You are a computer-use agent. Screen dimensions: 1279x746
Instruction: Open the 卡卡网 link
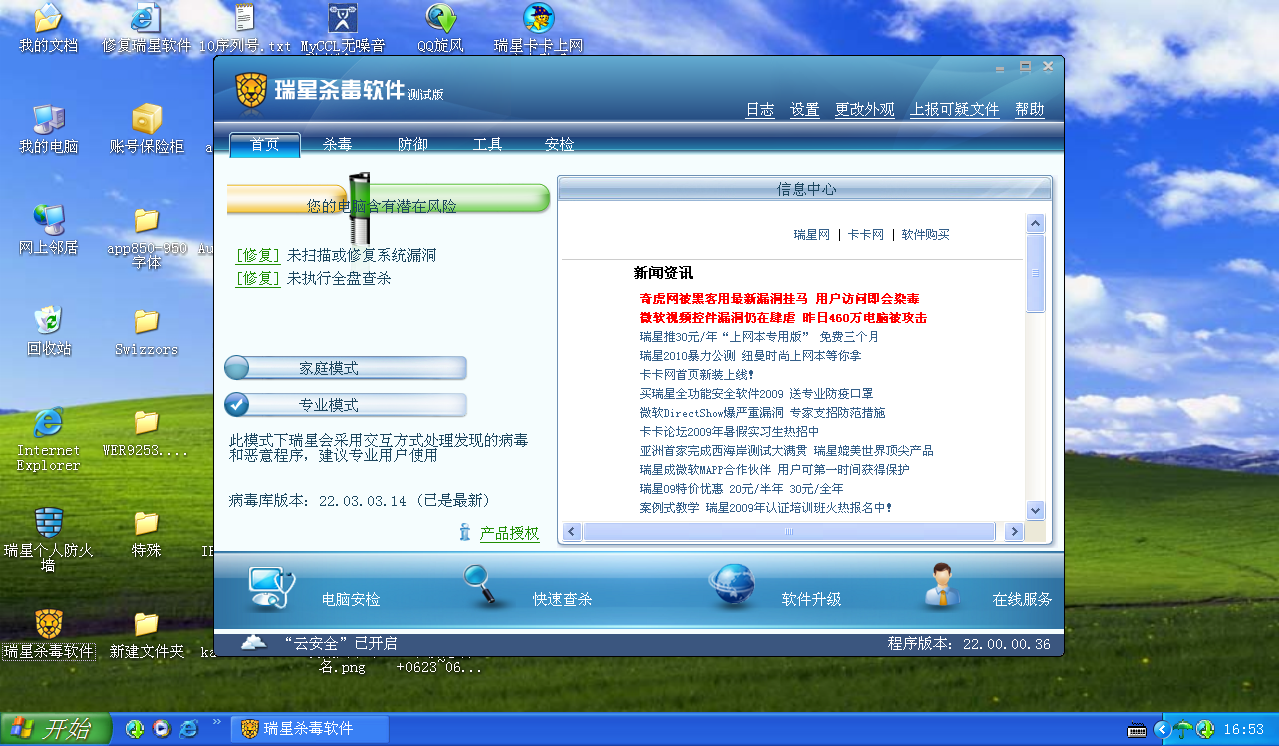(x=866, y=235)
